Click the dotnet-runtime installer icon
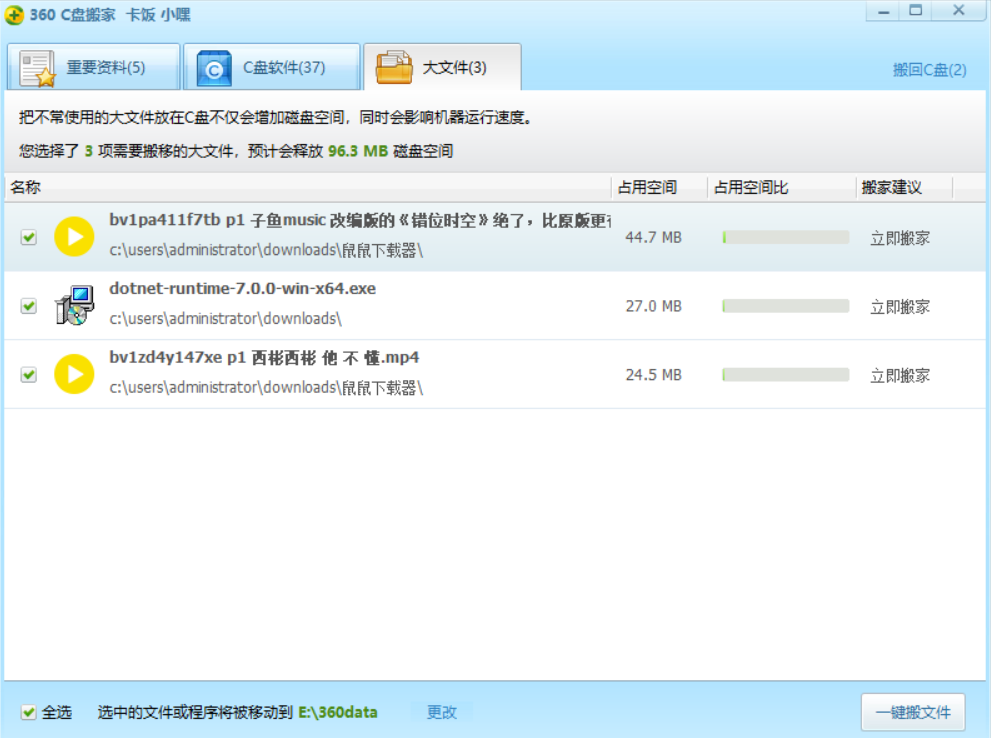Viewport: 991px width, 738px height. coord(74,305)
